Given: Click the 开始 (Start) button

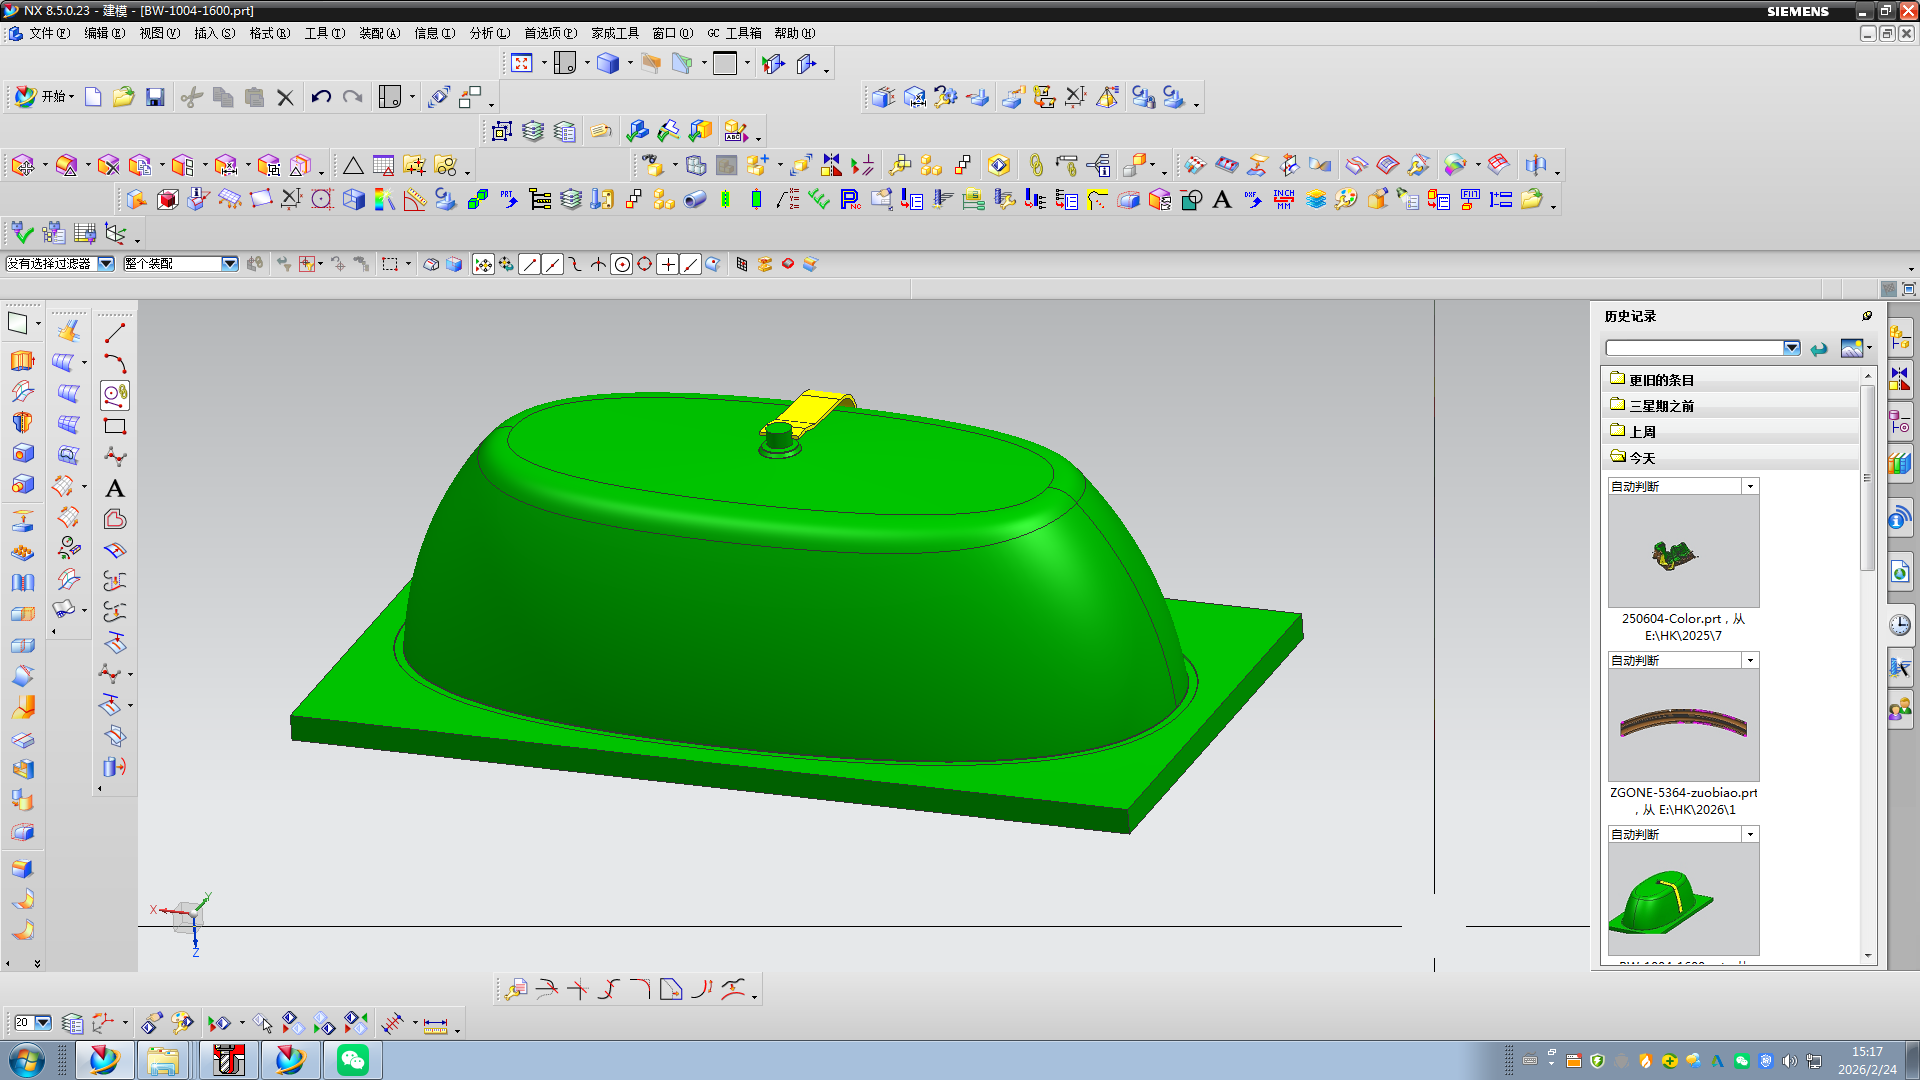Looking at the screenshot, I should (53, 96).
